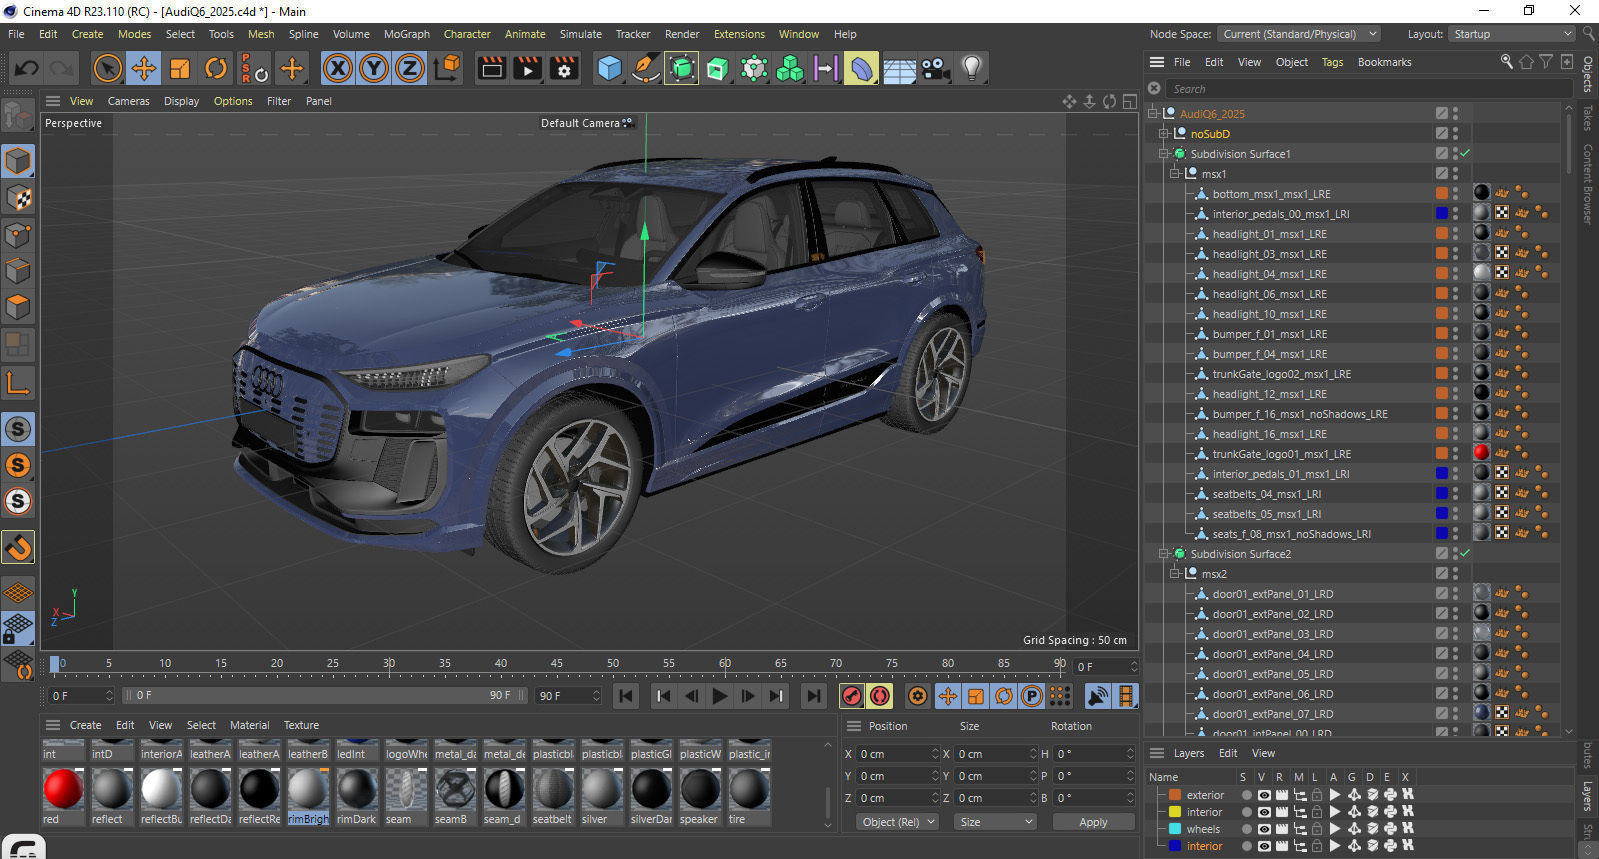Select headlight_01_msx1_LRE object row
This screenshot has width=1599, height=859.
click(x=1270, y=234)
